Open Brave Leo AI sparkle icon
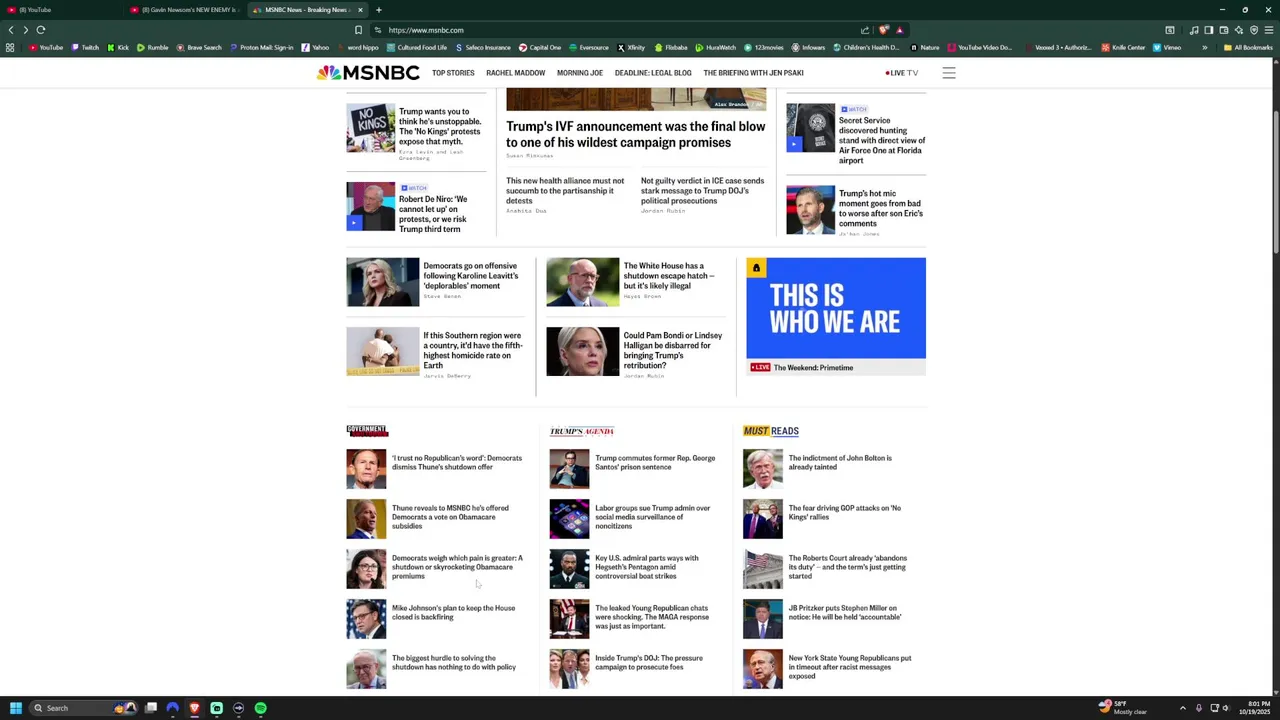Screen dimensions: 1280x720 click(x=1238, y=30)
